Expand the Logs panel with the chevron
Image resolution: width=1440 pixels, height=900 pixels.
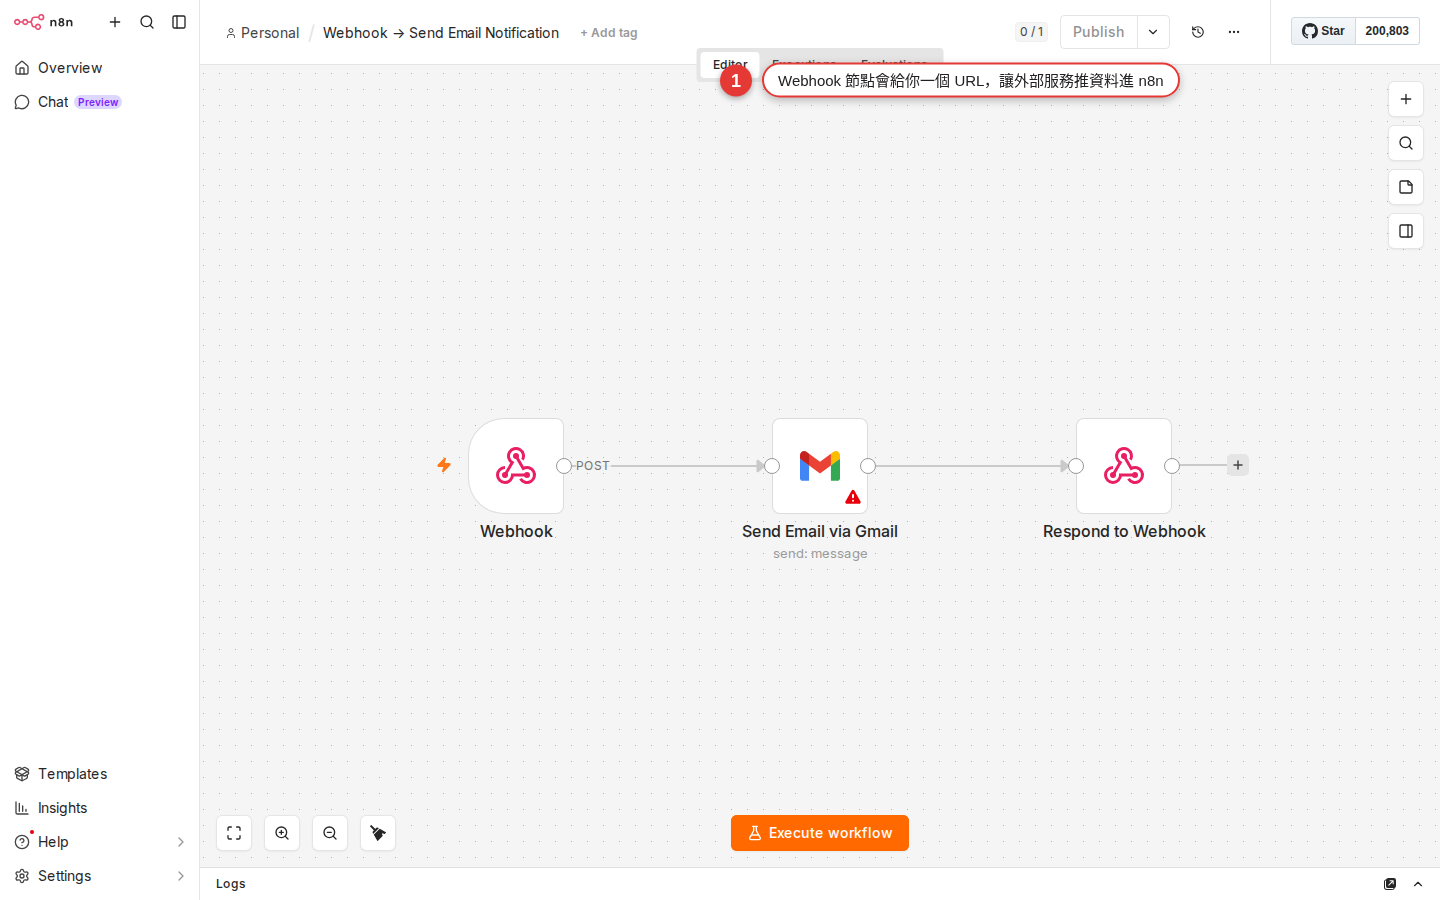point(1418,884)
